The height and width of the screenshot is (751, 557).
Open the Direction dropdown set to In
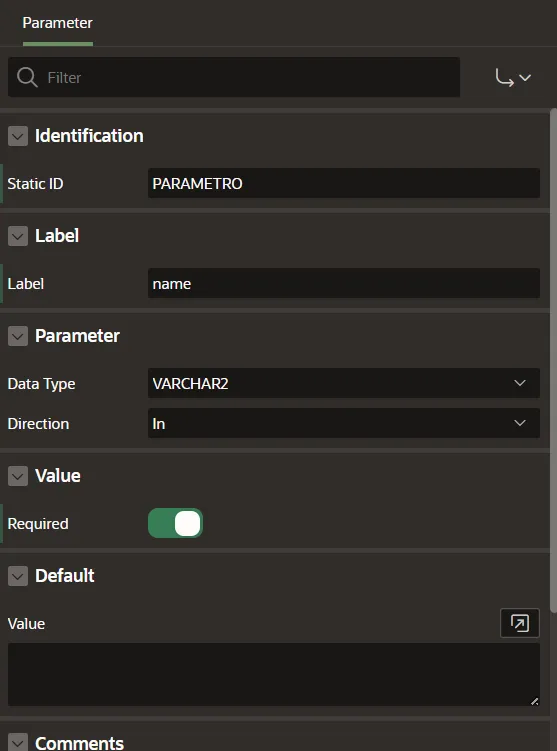pos(343,423)
